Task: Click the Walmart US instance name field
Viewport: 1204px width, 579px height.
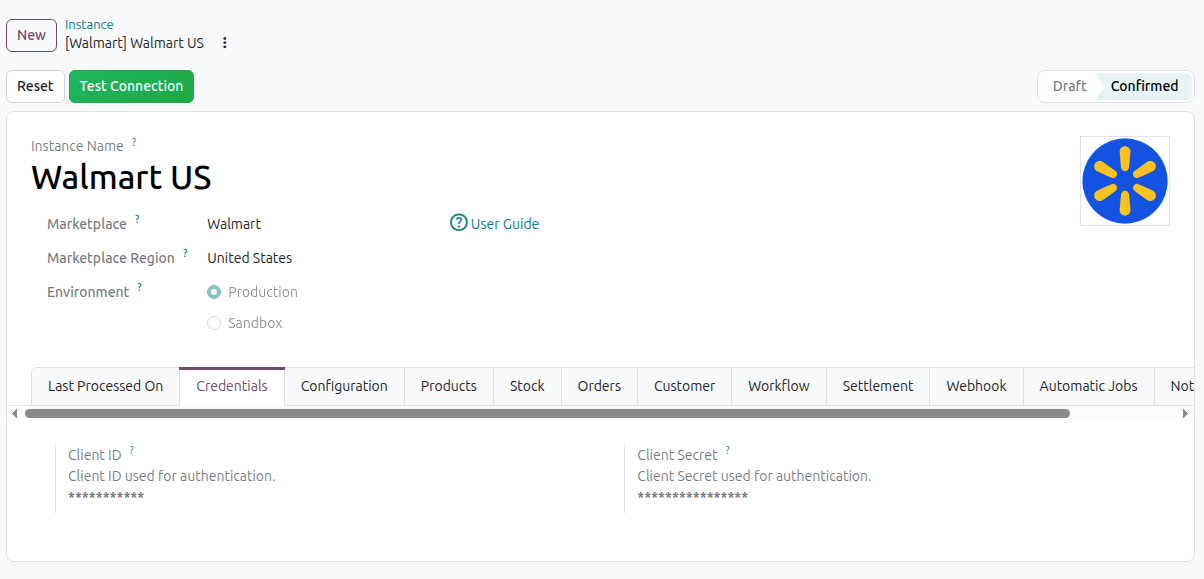Action: (x=121, y=177)
